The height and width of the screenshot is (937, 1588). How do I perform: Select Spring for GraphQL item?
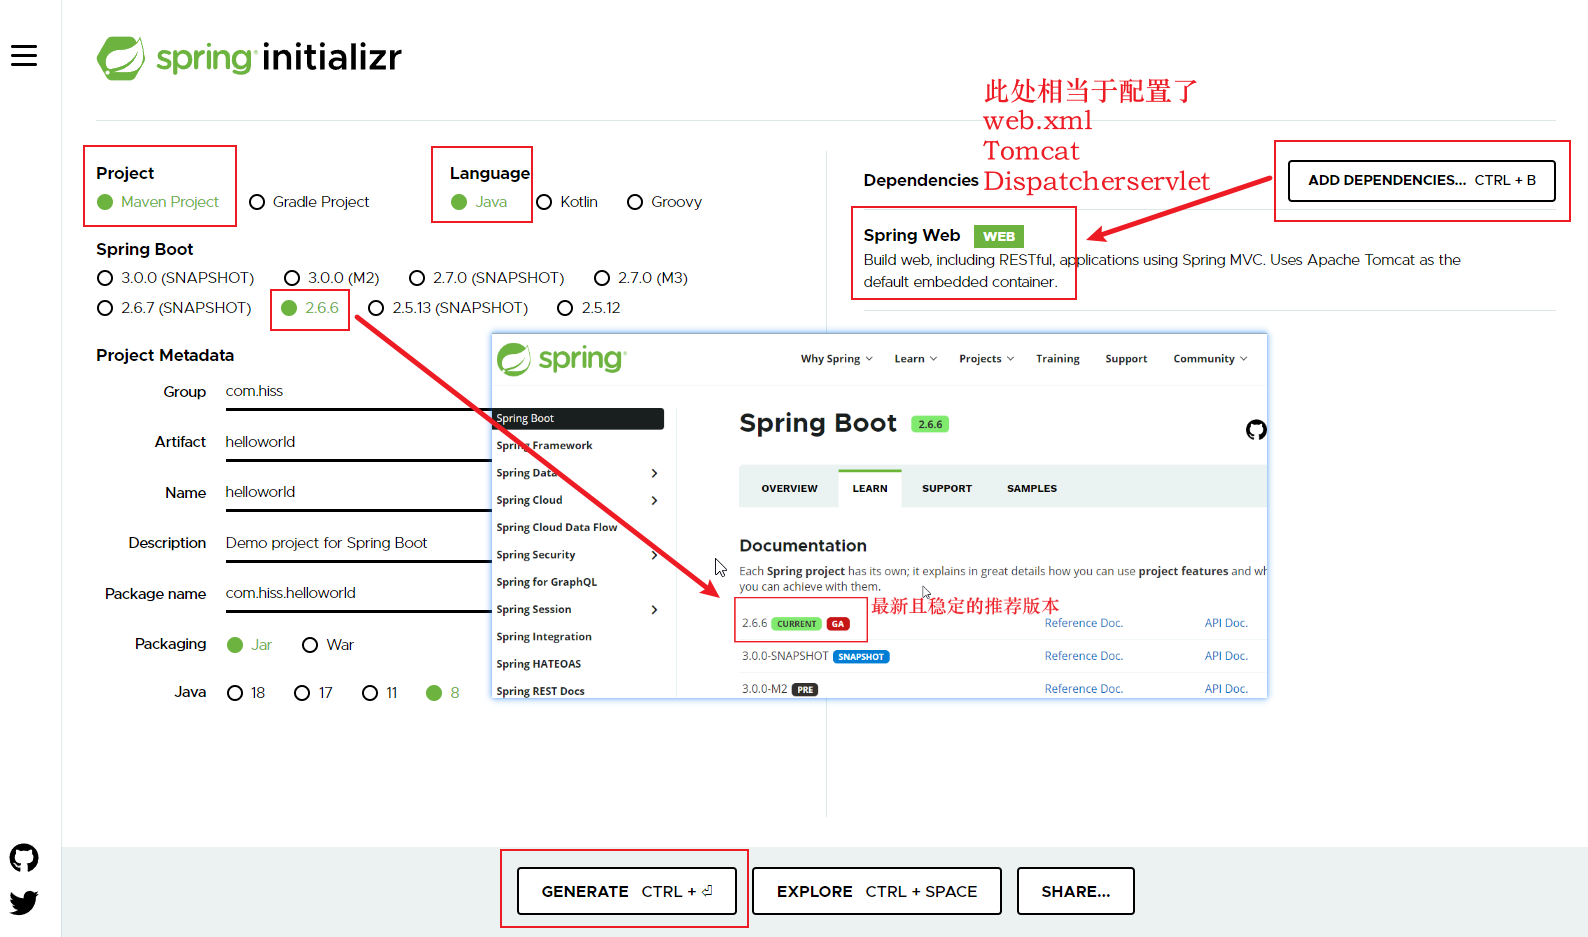click(x=547, y=582)
